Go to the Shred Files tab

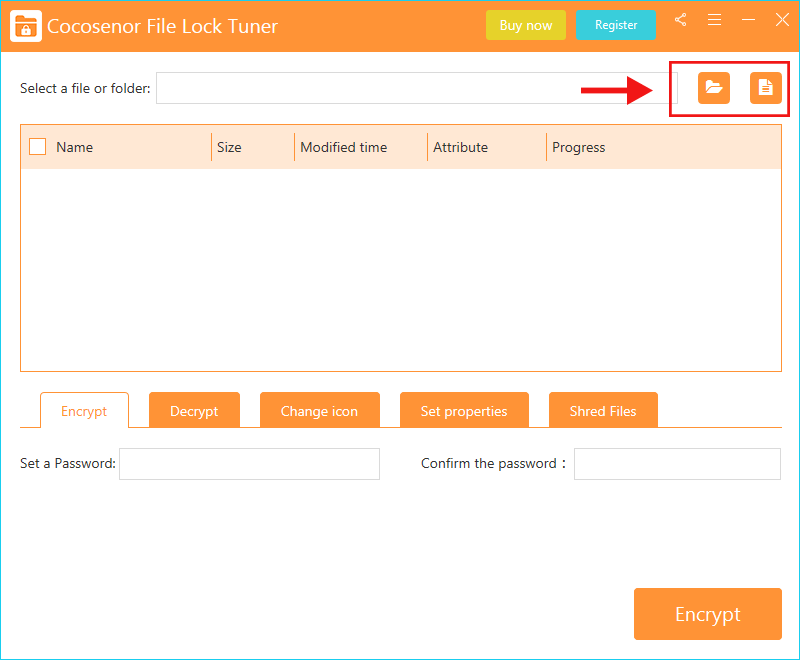603,410
